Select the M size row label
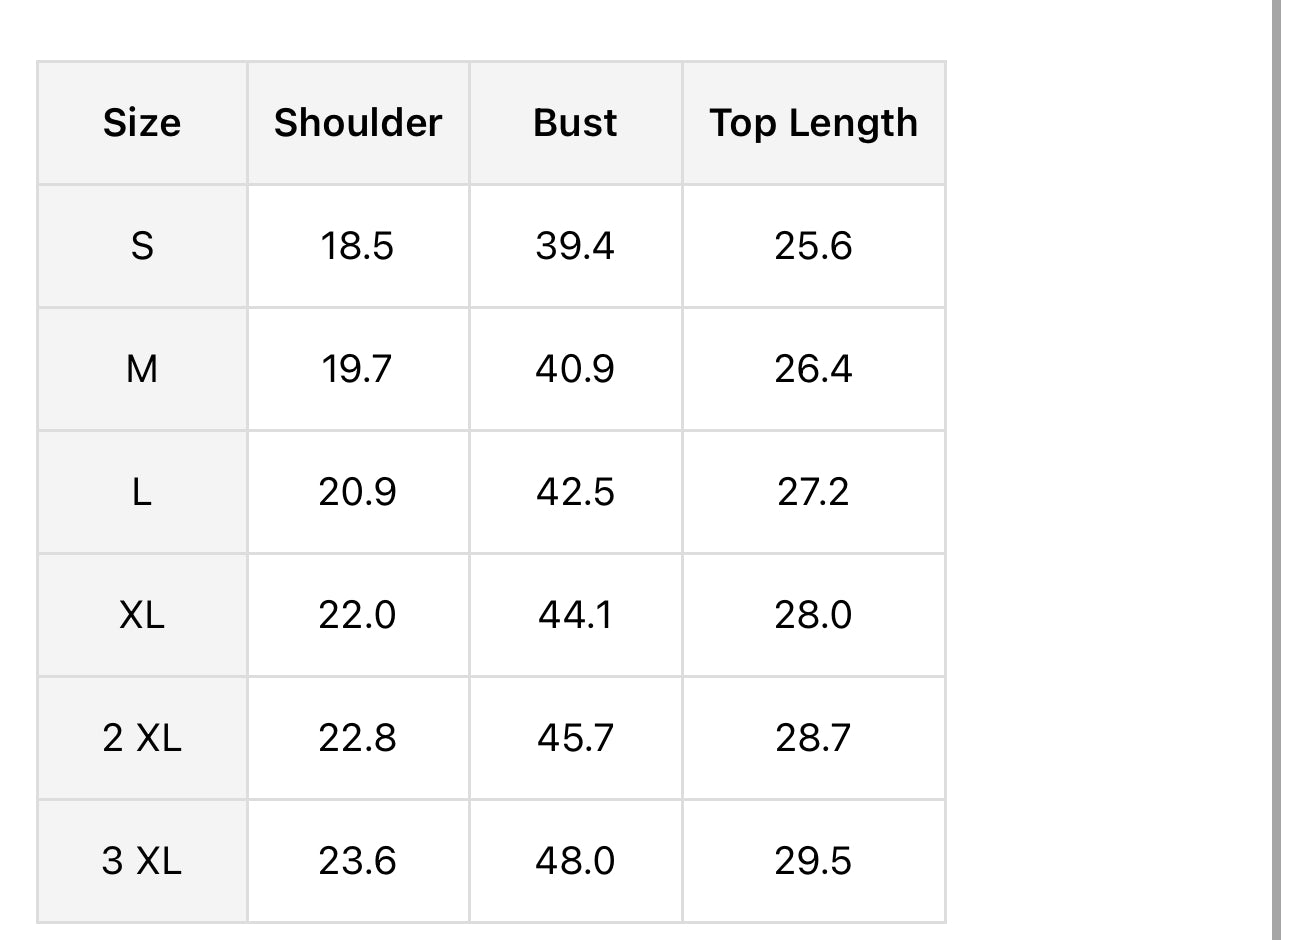Image resolution: width=1290 pixels, height=940 pixels. tap(142, 369)
